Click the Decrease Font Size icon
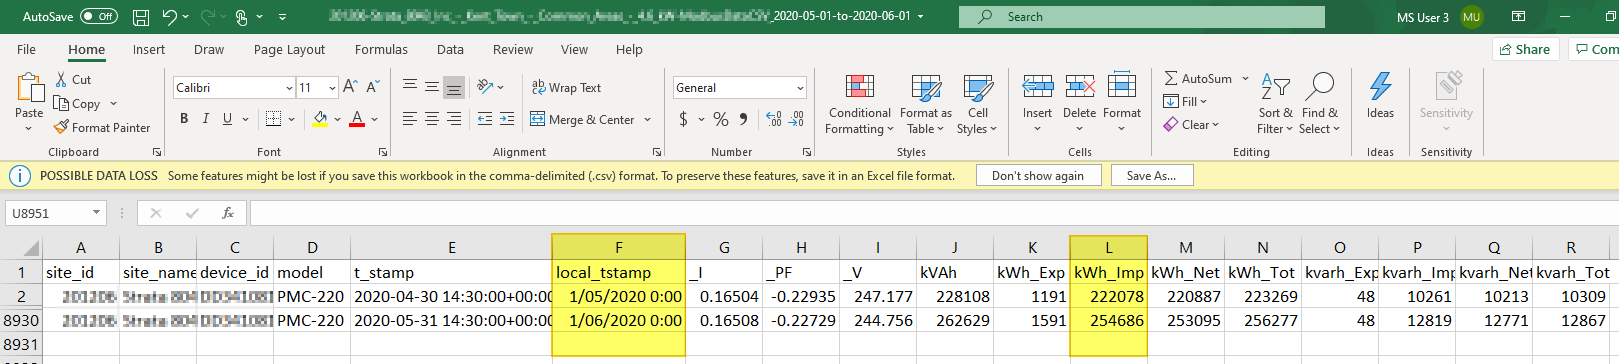Image resolution: width=1619 pixels, height=364 pixels. pos(373,88)
